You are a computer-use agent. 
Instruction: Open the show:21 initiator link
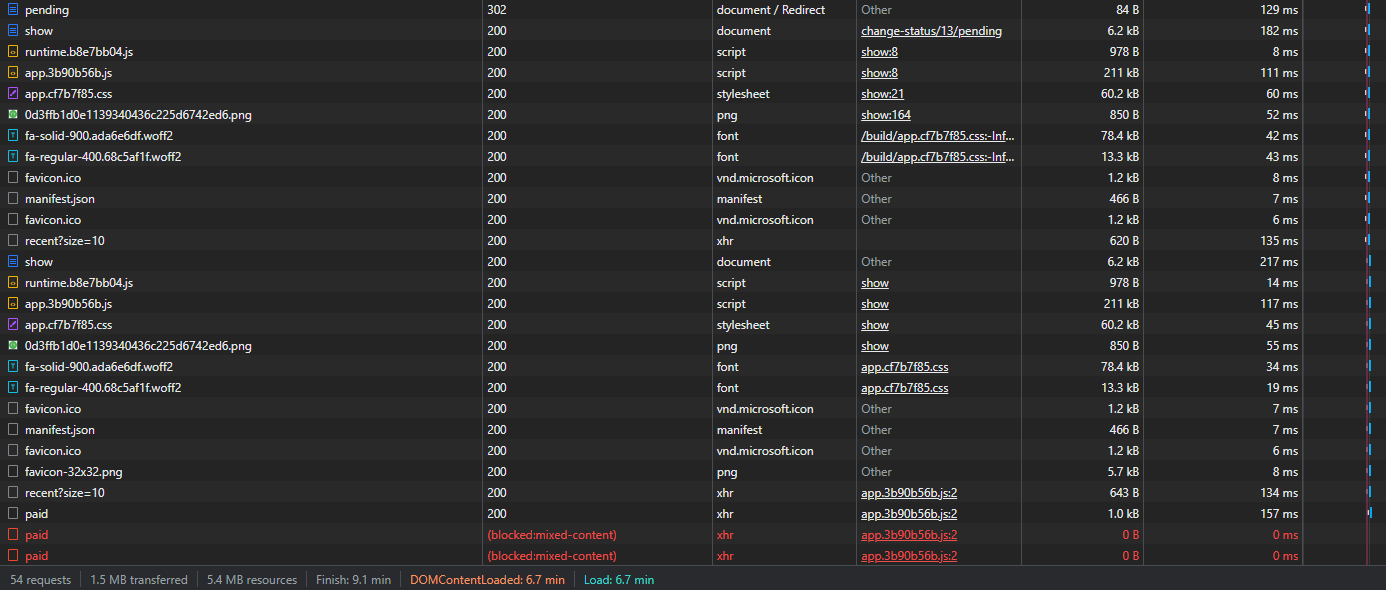pos(879,93)
